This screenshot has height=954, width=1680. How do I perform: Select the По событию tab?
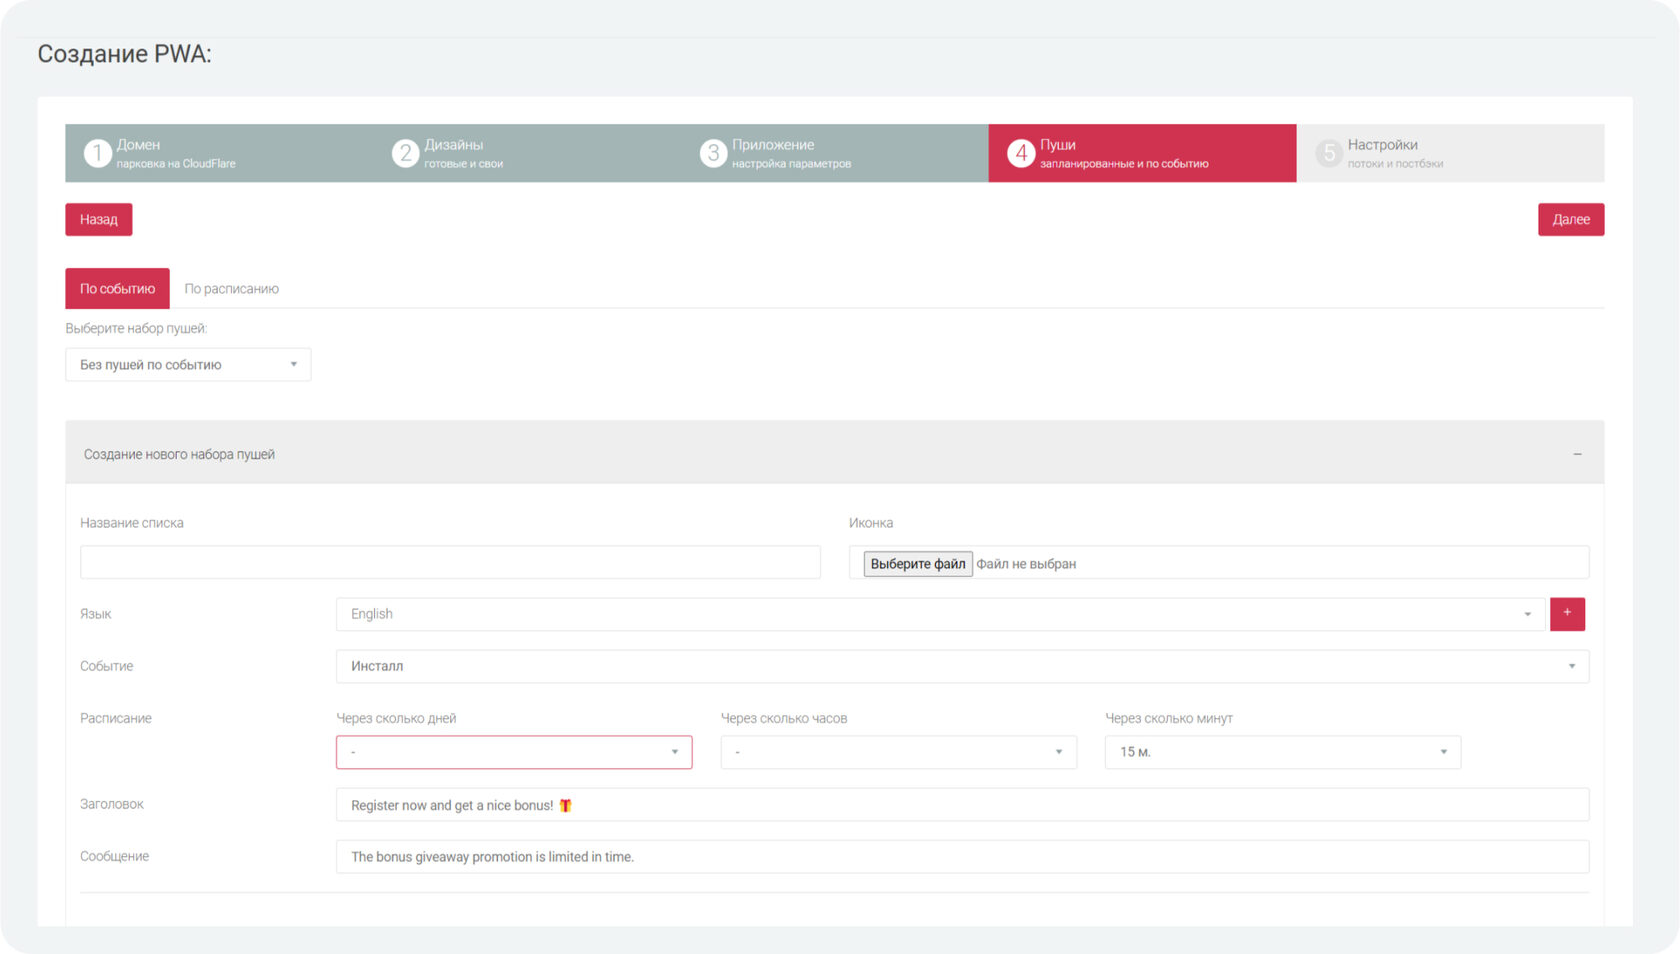pos(117,289)
